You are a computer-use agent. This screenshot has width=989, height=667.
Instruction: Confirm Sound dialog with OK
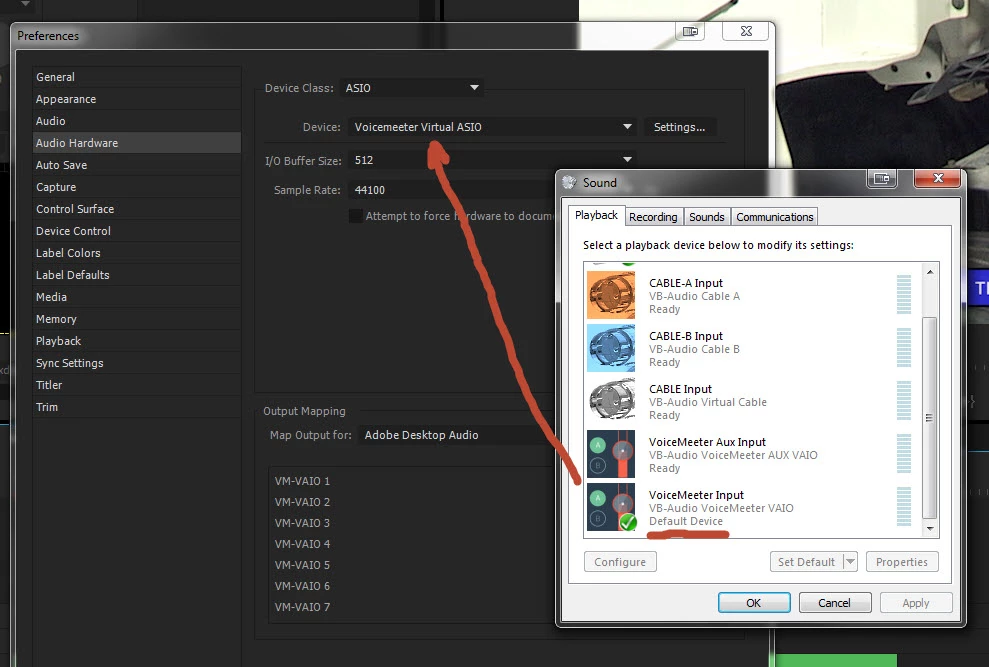[x=754, y=603]
